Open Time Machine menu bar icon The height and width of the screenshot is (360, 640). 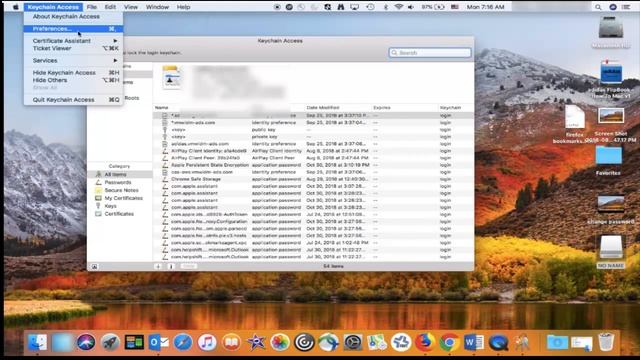[371, 7]
